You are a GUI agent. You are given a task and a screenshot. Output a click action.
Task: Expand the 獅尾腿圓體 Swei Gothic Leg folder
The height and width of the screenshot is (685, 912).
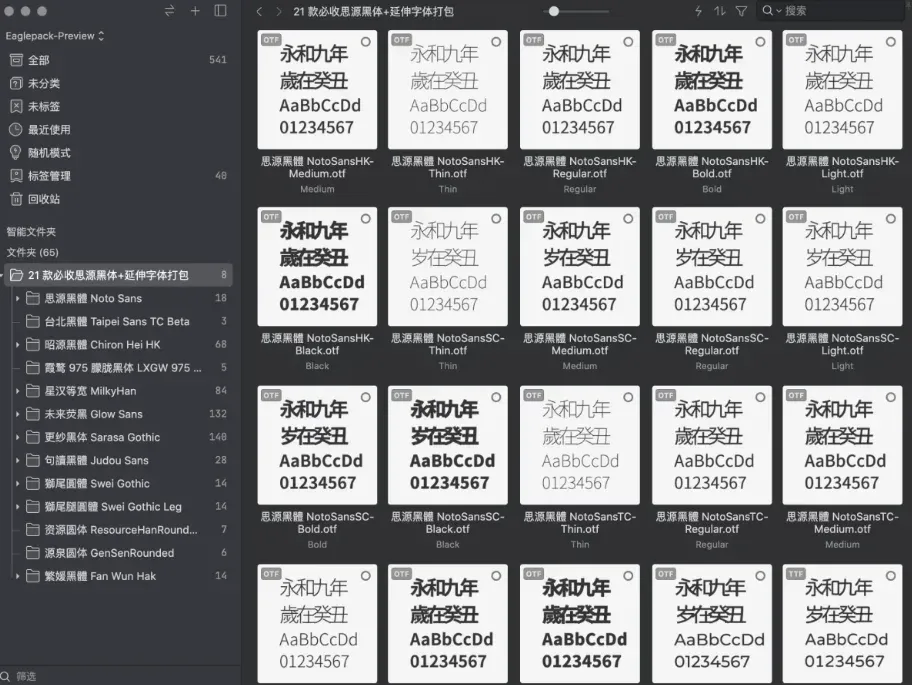tap(17, 506)
